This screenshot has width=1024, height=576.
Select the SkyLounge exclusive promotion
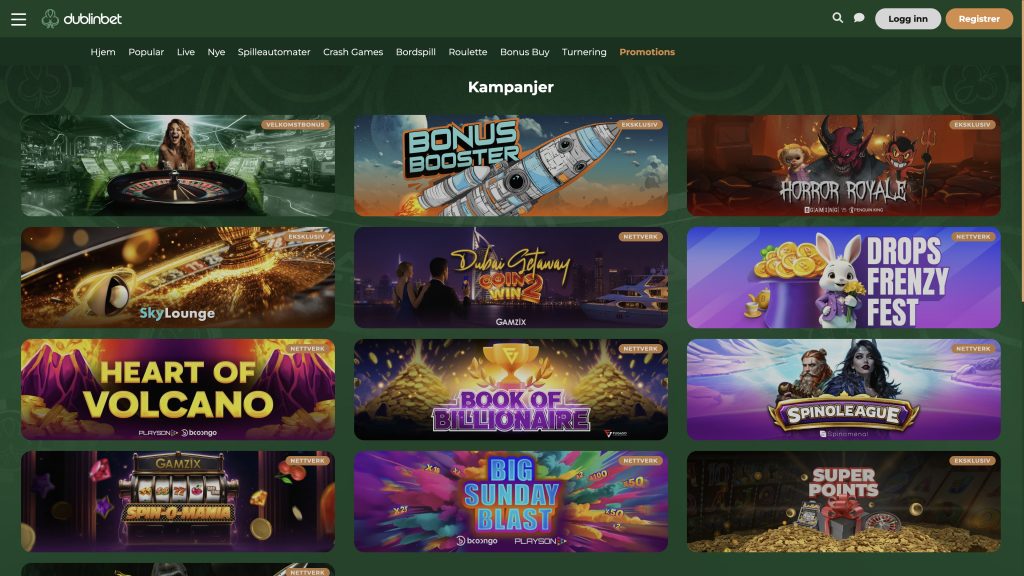click(x=178, y=278)
